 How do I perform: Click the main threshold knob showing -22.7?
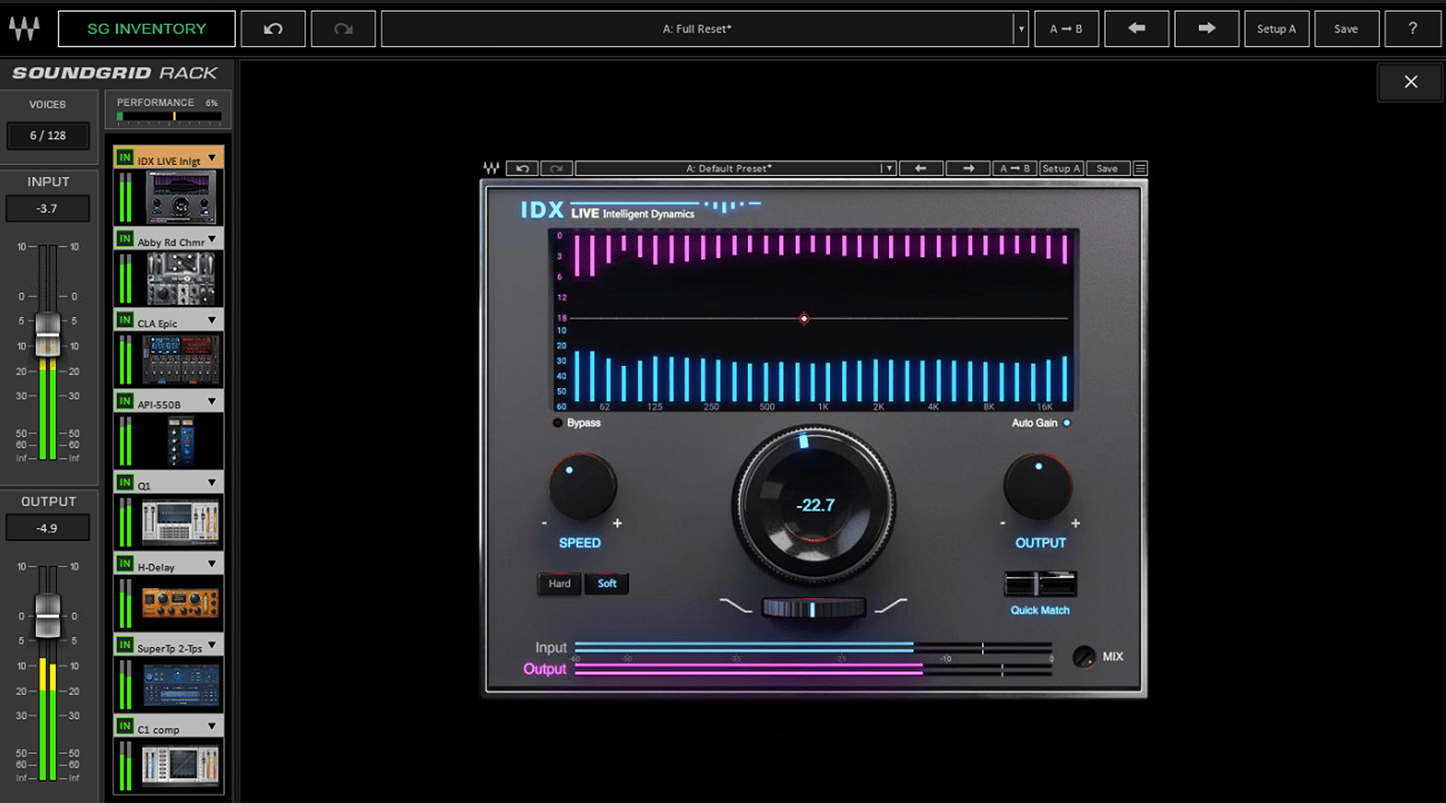(x=815, y=505)
